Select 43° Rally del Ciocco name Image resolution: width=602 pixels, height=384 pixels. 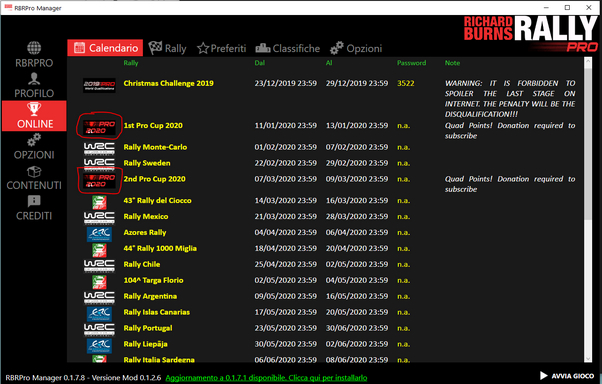[x=157, y=200]
